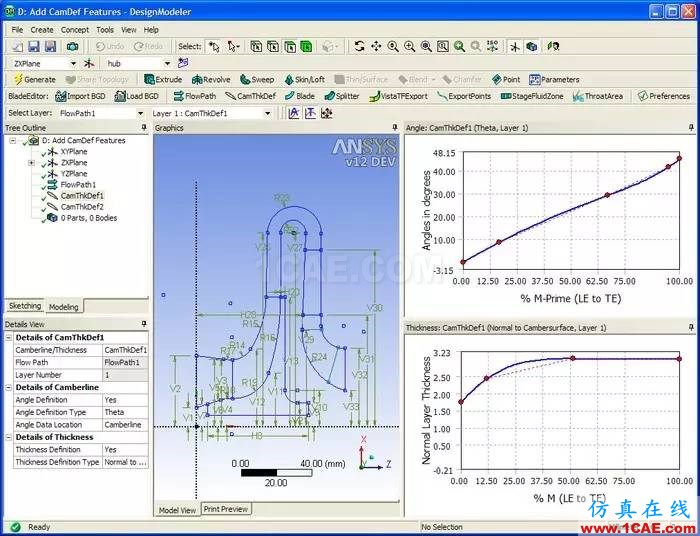Open the Layer 1 : CamThkDef1 dropdown
The image size is (700, 536).
click(x=267, y=113)
